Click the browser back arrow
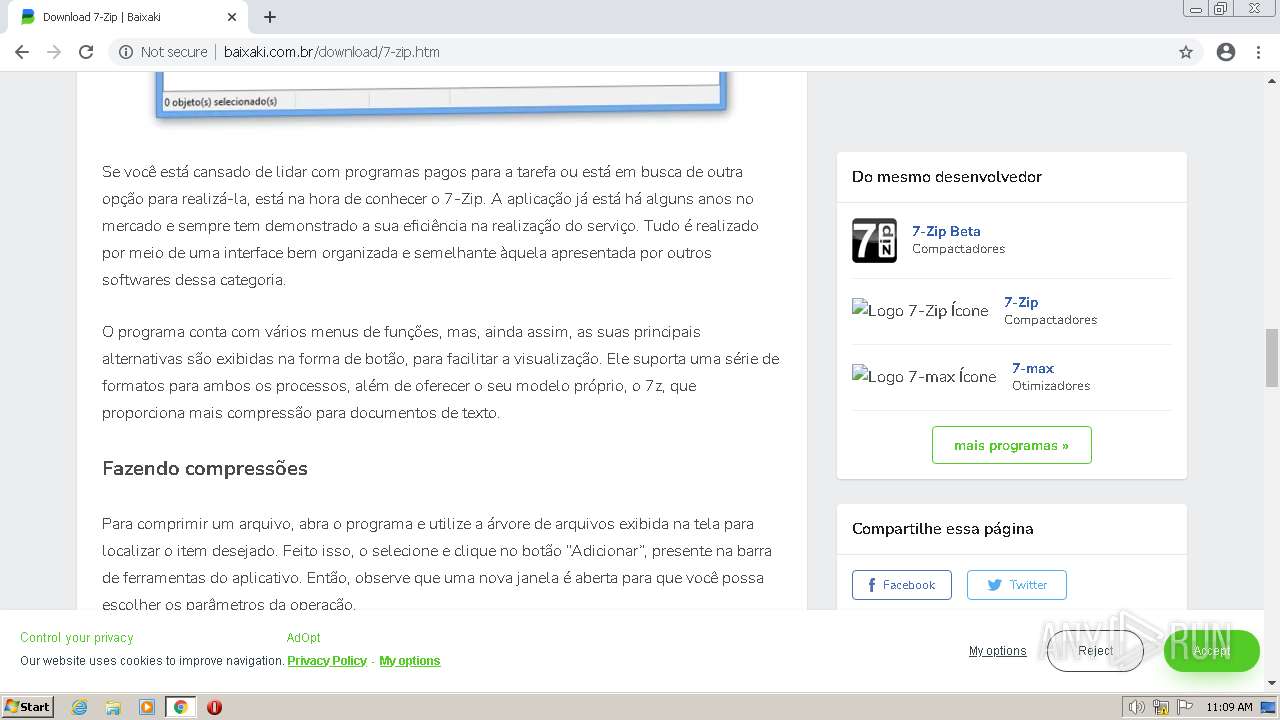Viewport: 1280px width, 720px height. tap(22, 52)
